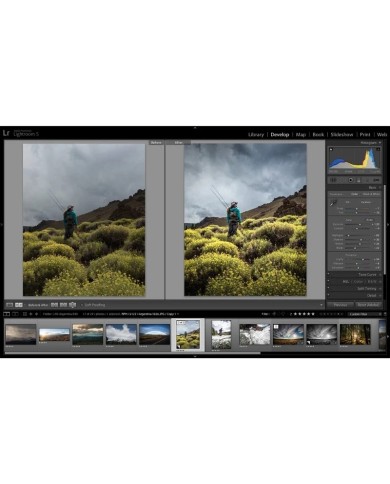Go forward to next source arrow
The width and height of the screenshot is (390, 484).
[36, 314]
